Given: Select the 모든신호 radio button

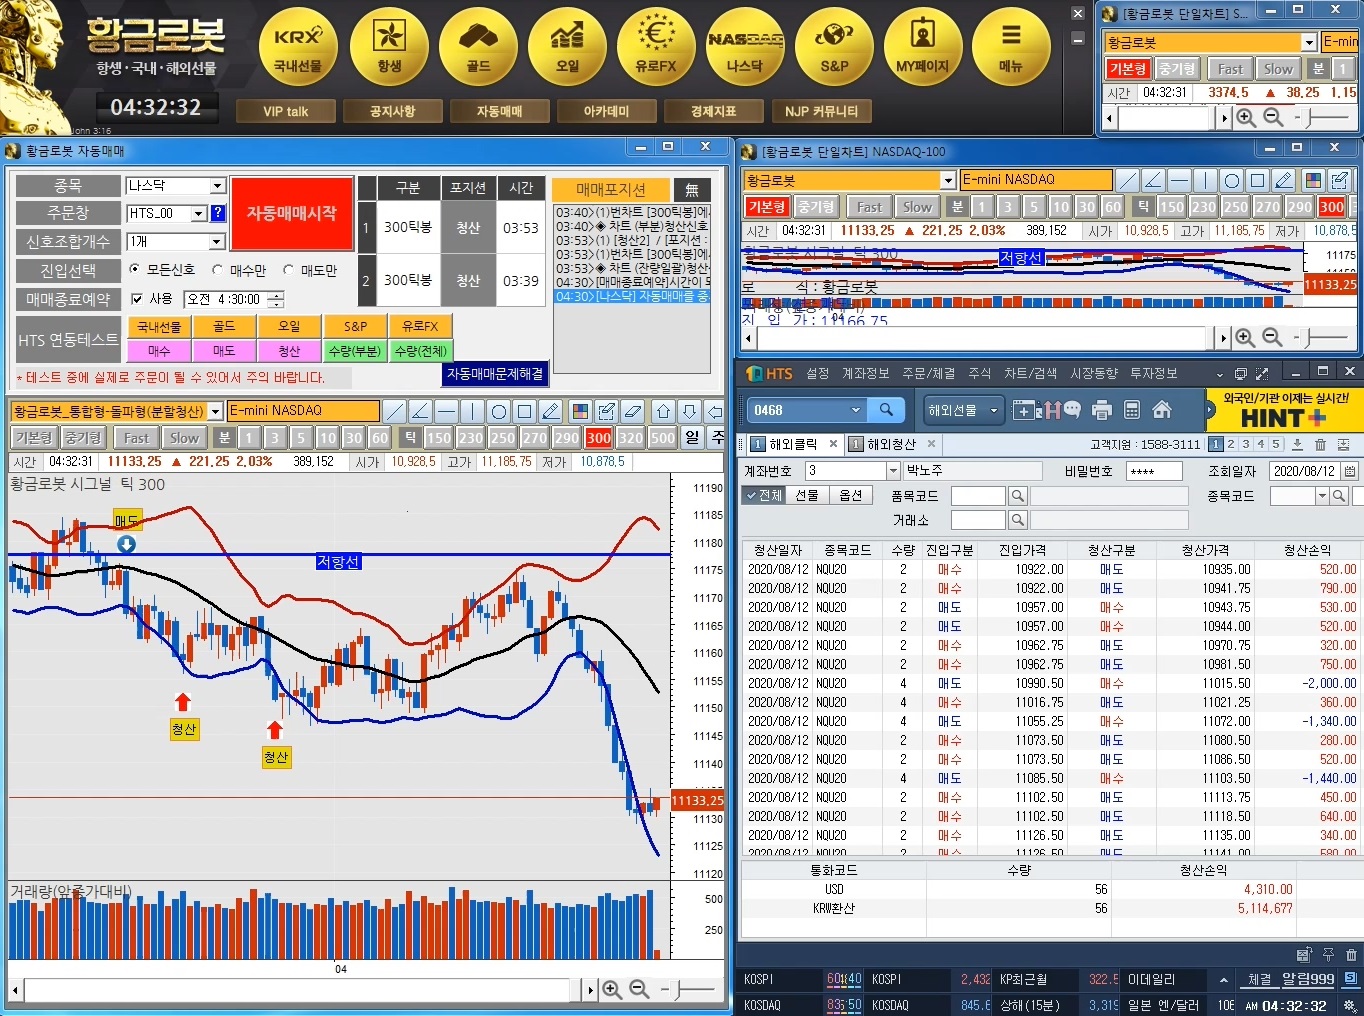Looking at the screenshot, I should coord(135,269).
